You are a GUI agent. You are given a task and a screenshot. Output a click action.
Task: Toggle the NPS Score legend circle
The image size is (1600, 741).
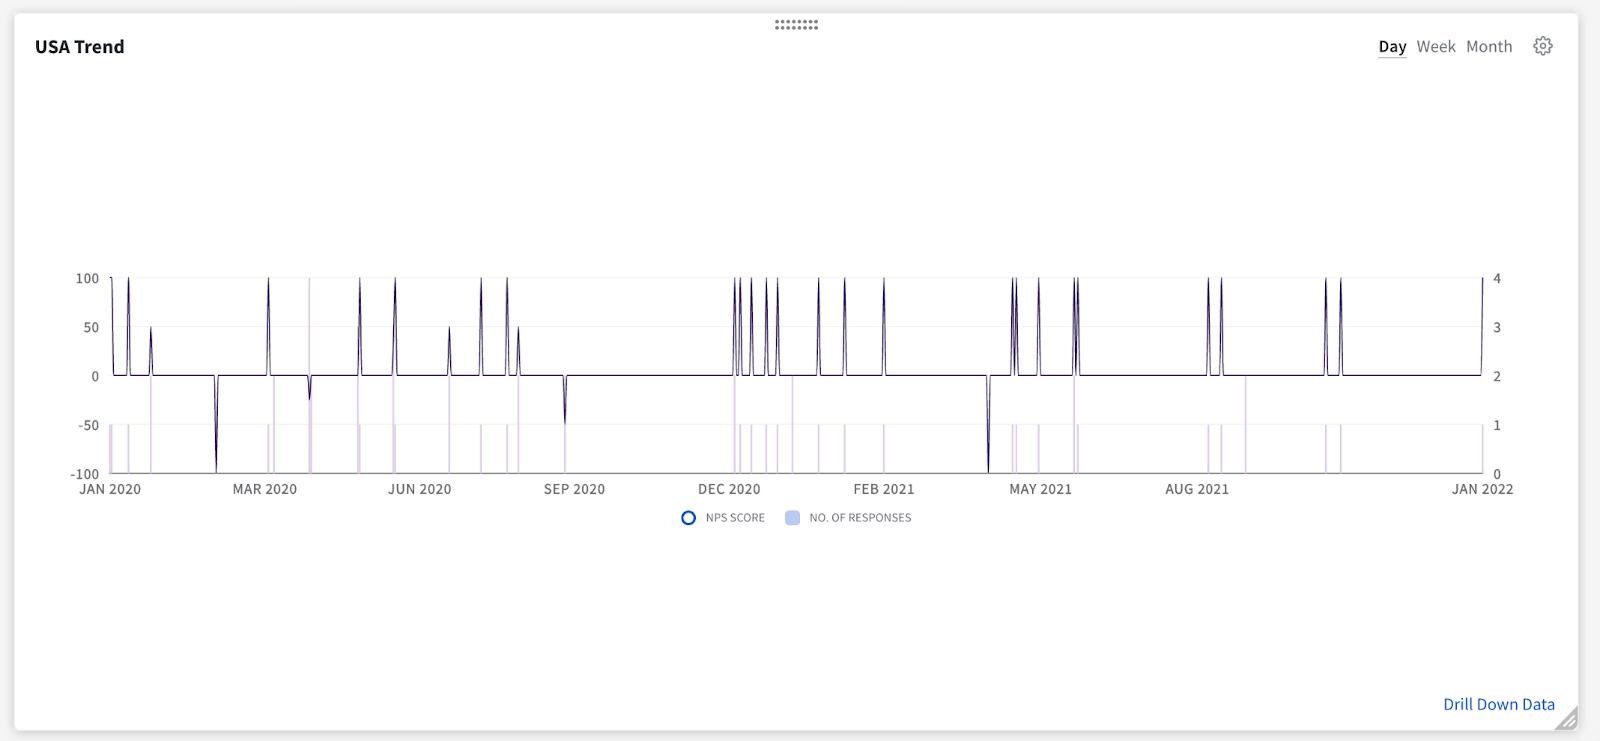[x=688, y=518]
